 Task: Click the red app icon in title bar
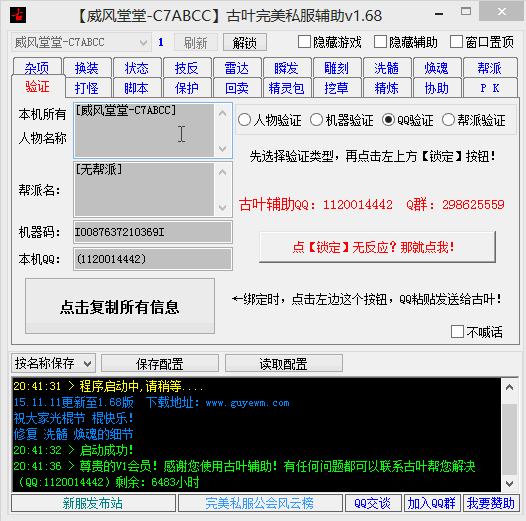coord(18,15)
